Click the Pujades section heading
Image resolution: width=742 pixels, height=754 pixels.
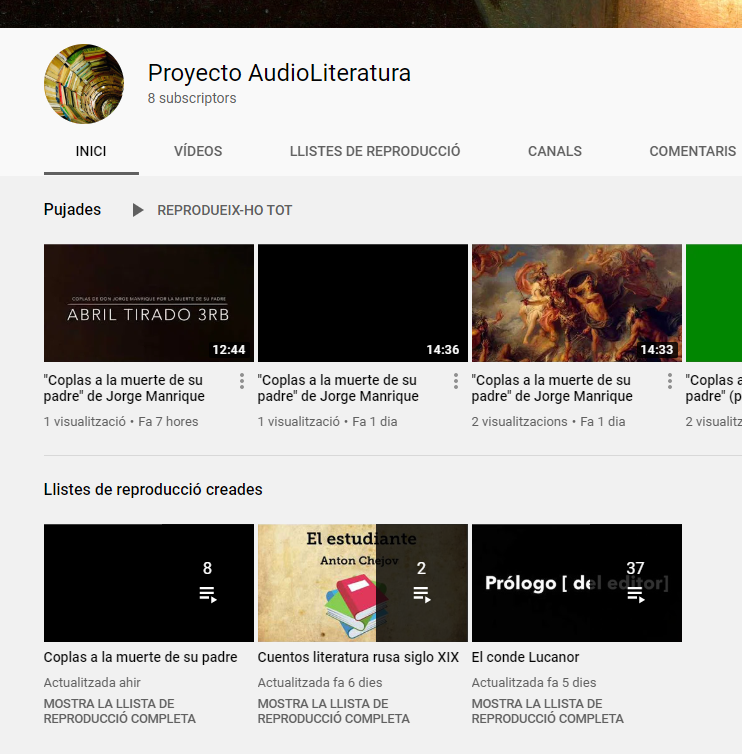point(72,210)
